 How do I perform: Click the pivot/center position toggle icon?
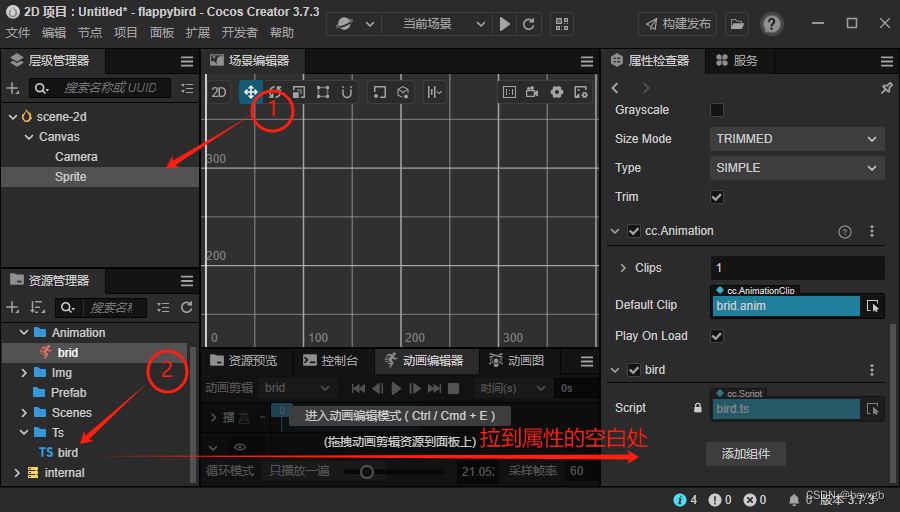(x=379, y=92)
